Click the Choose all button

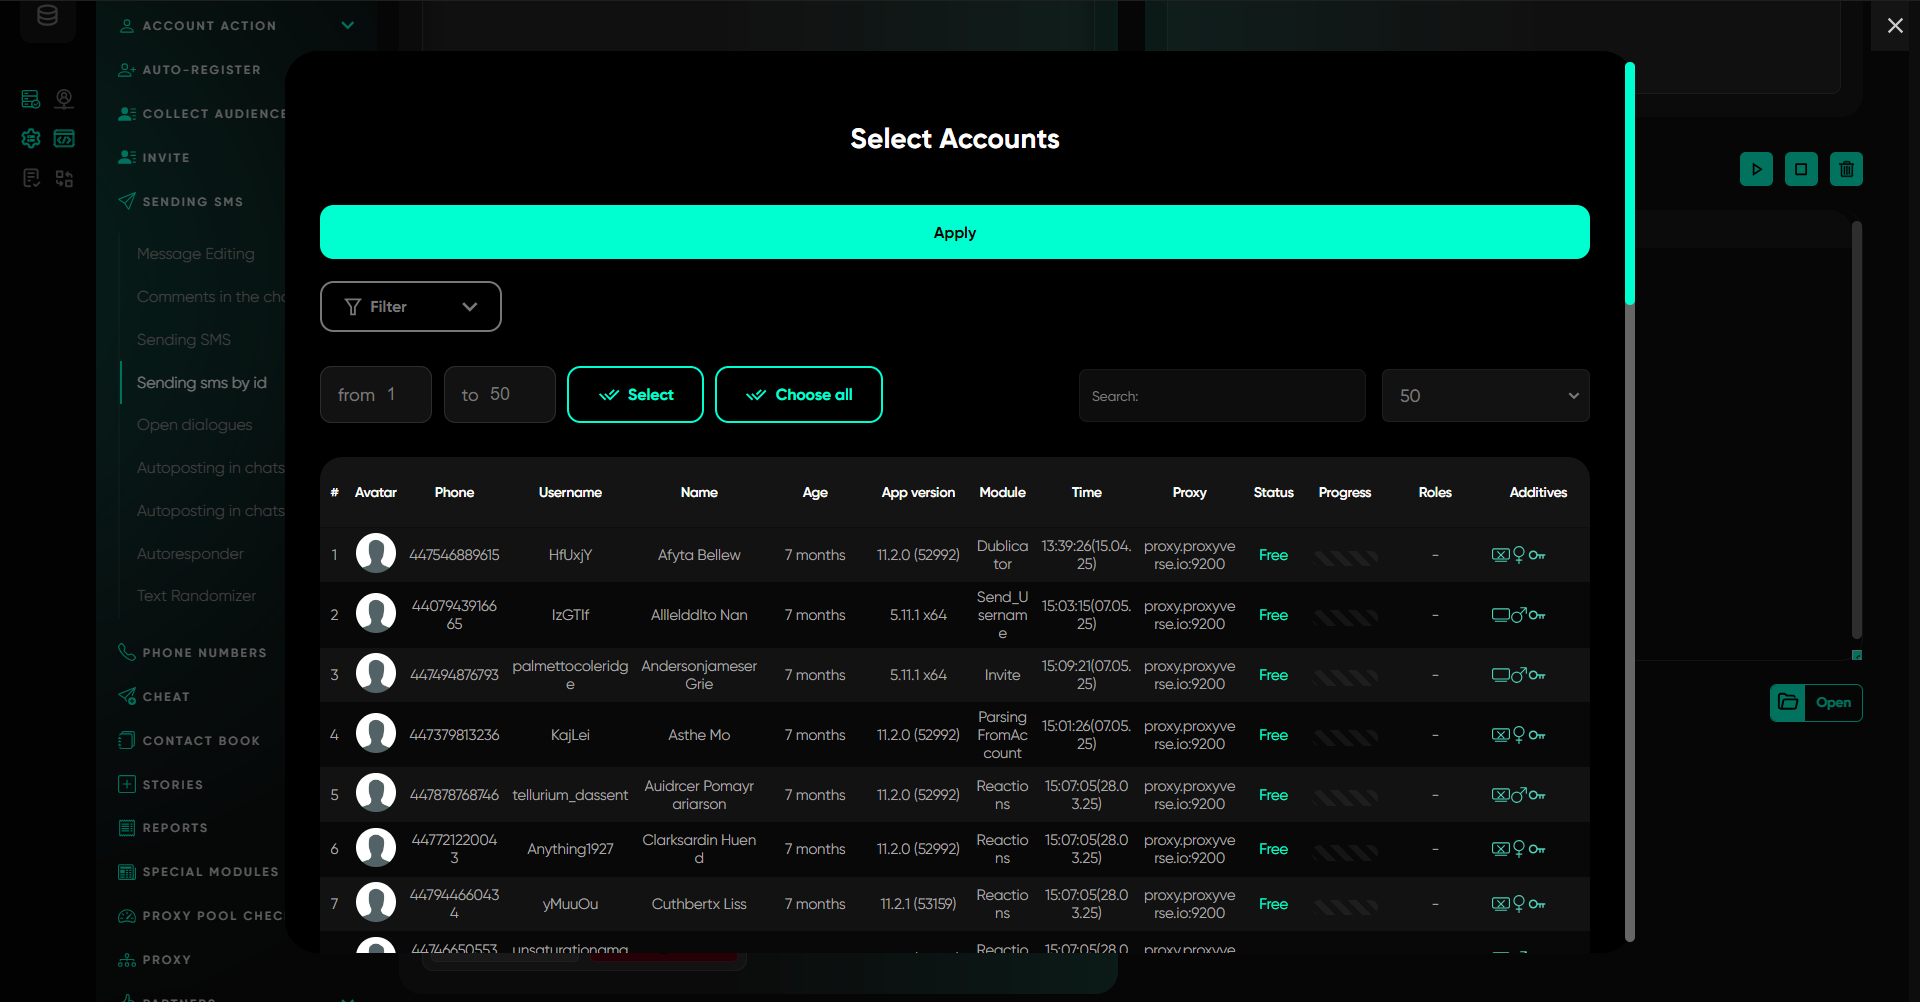(x=798, y=395)
